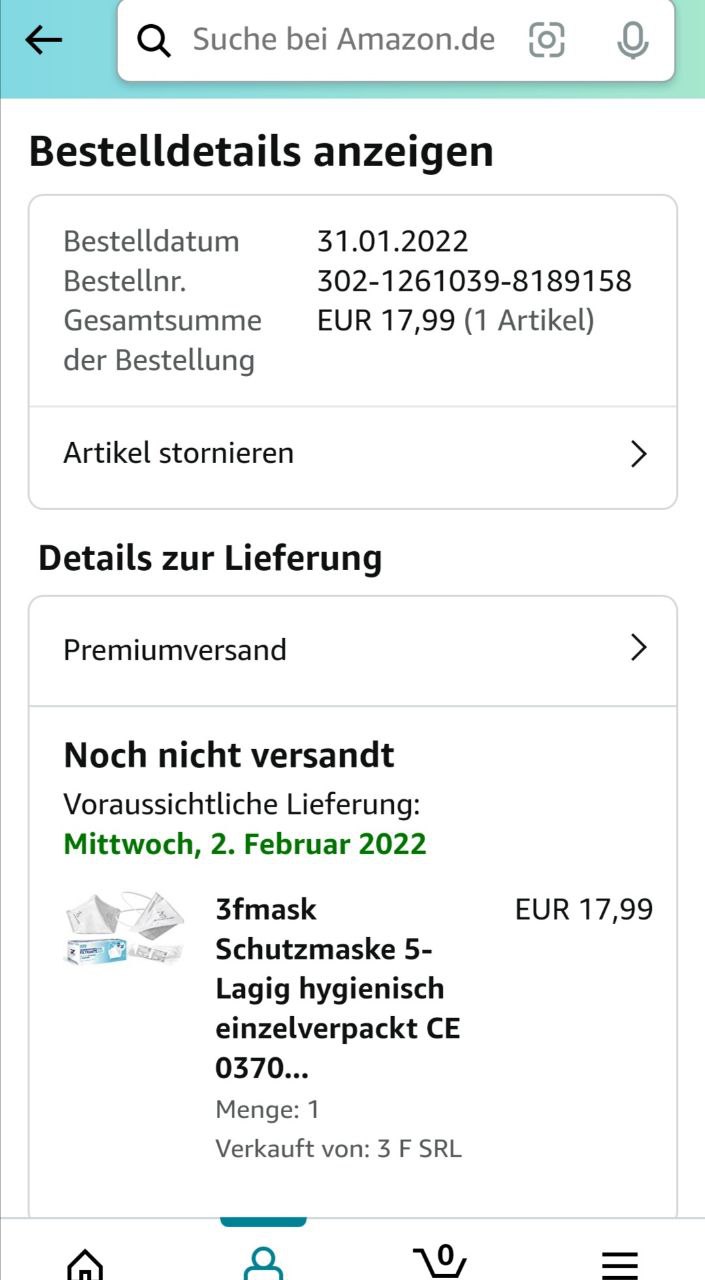This screenshot has height=1280, width=705.
Task: Tap the Noch nicht versandt status heading
Action: pos(229,755)
